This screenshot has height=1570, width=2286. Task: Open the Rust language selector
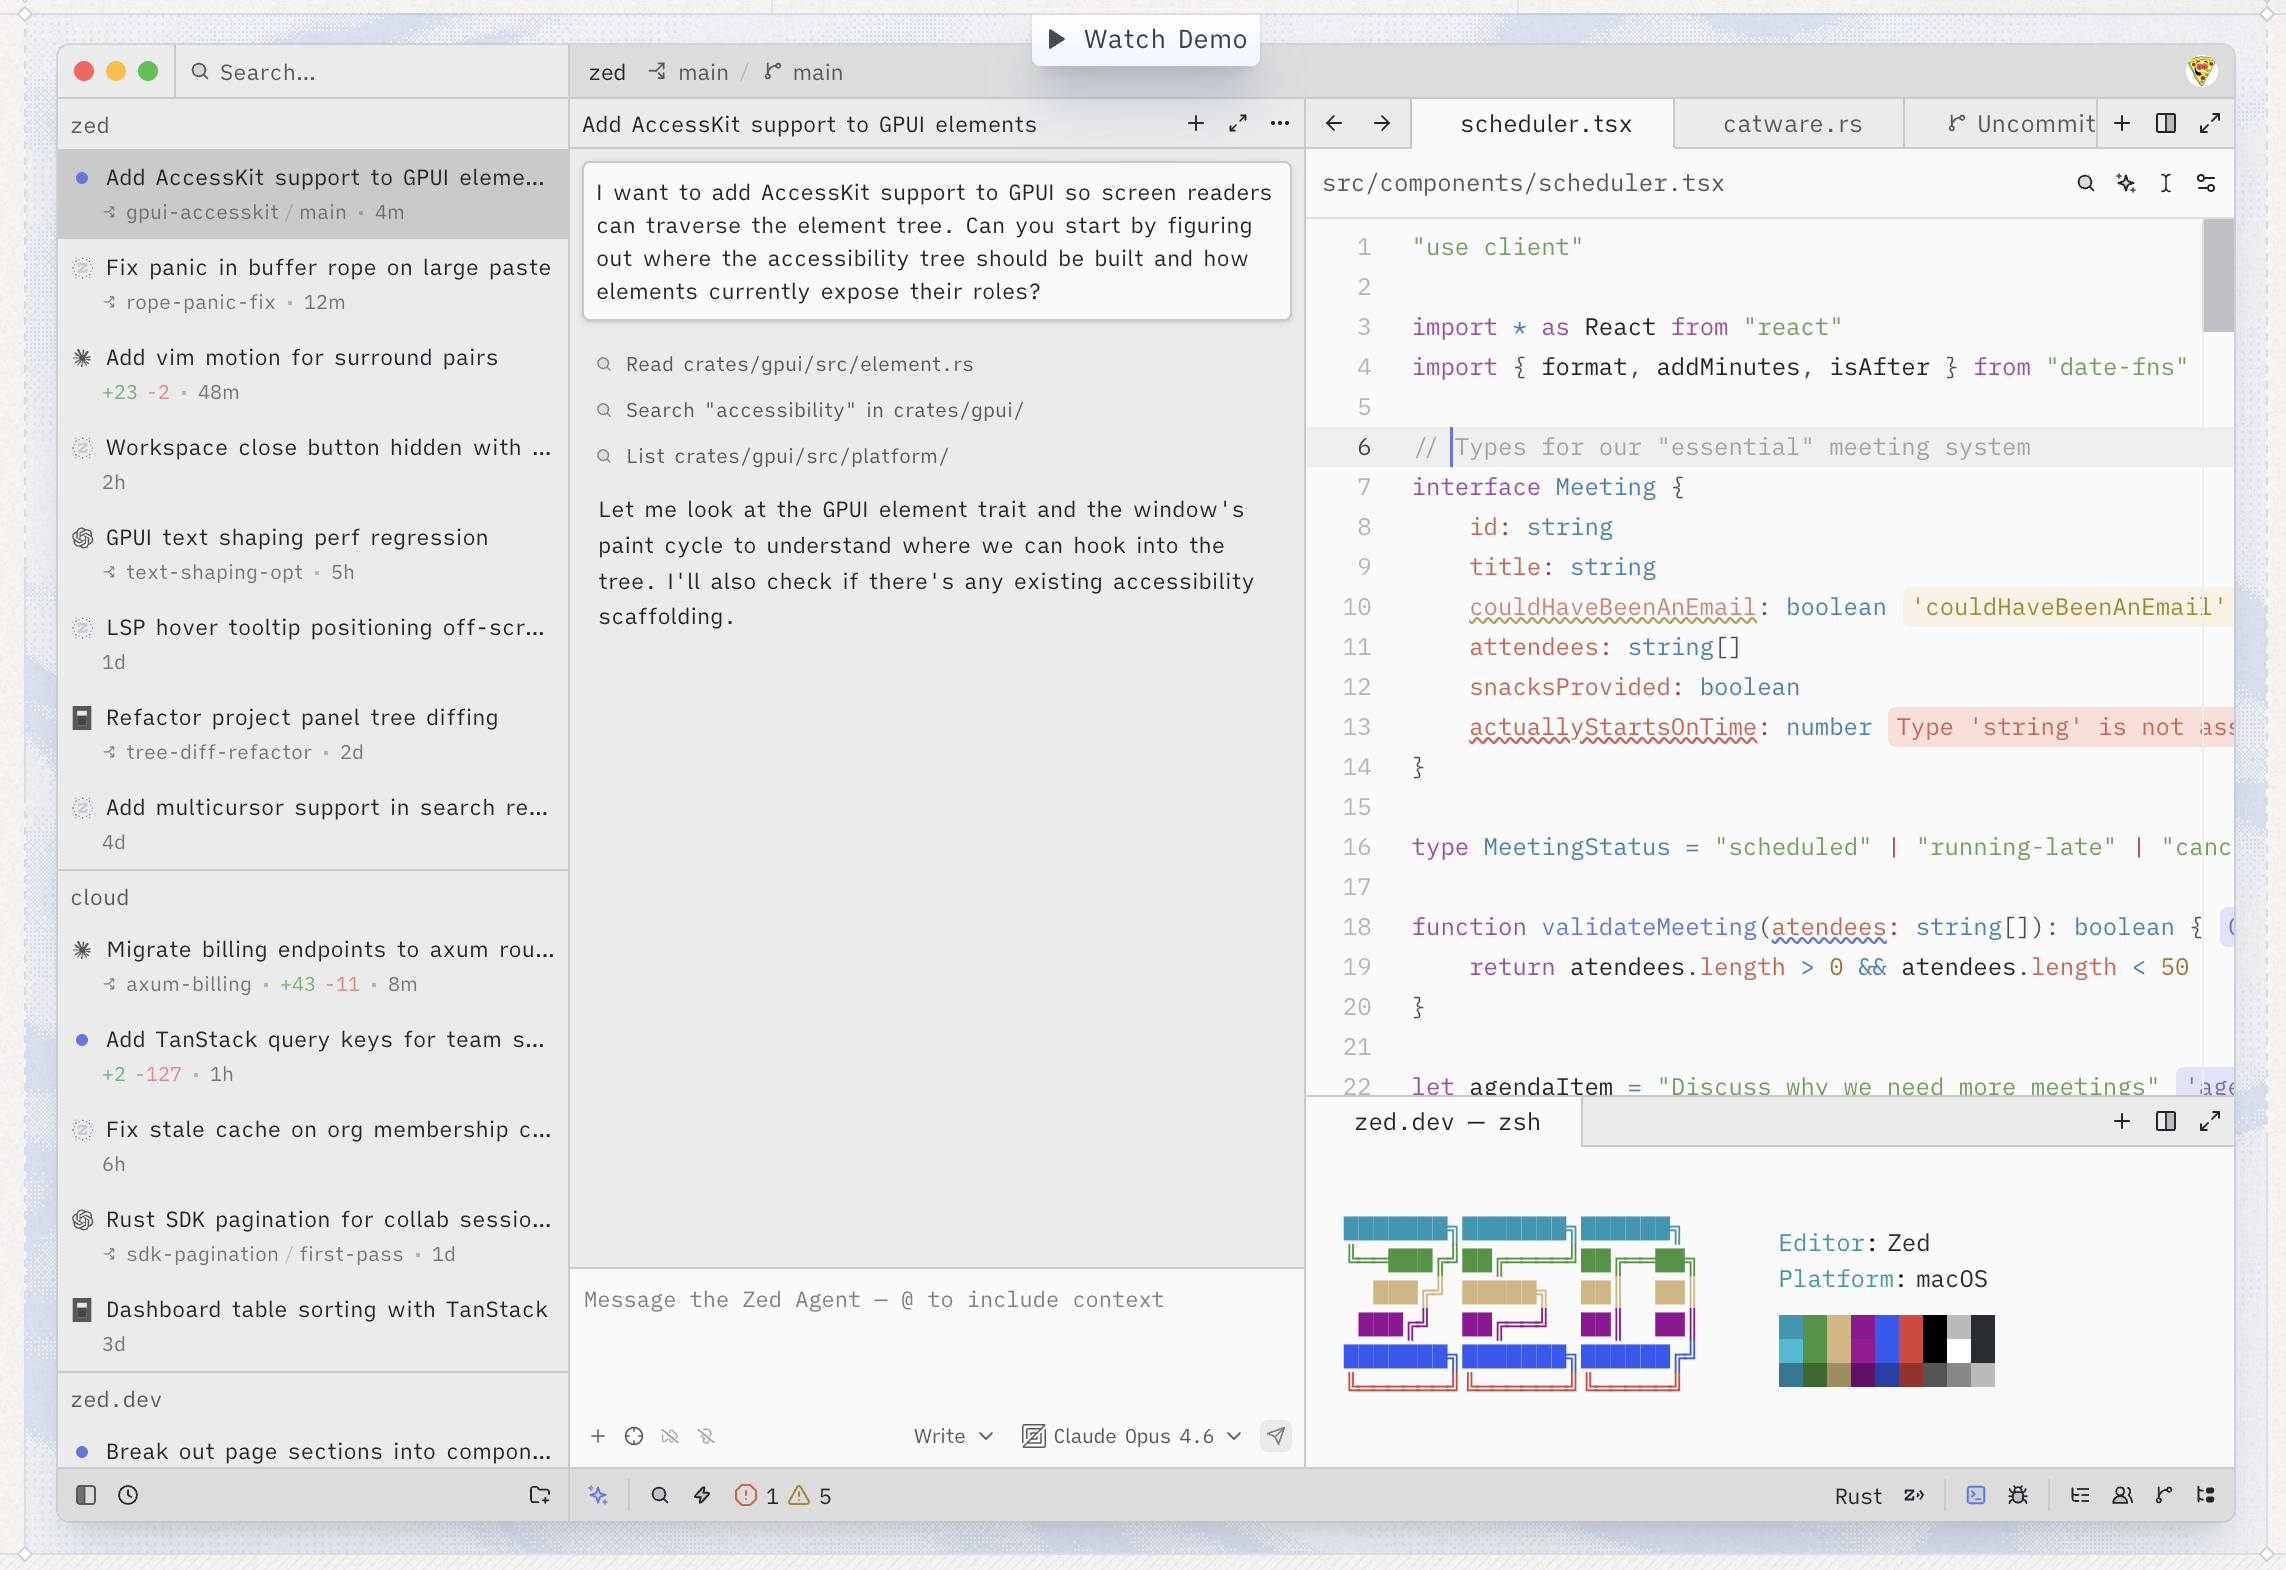coord(1858,1496)
